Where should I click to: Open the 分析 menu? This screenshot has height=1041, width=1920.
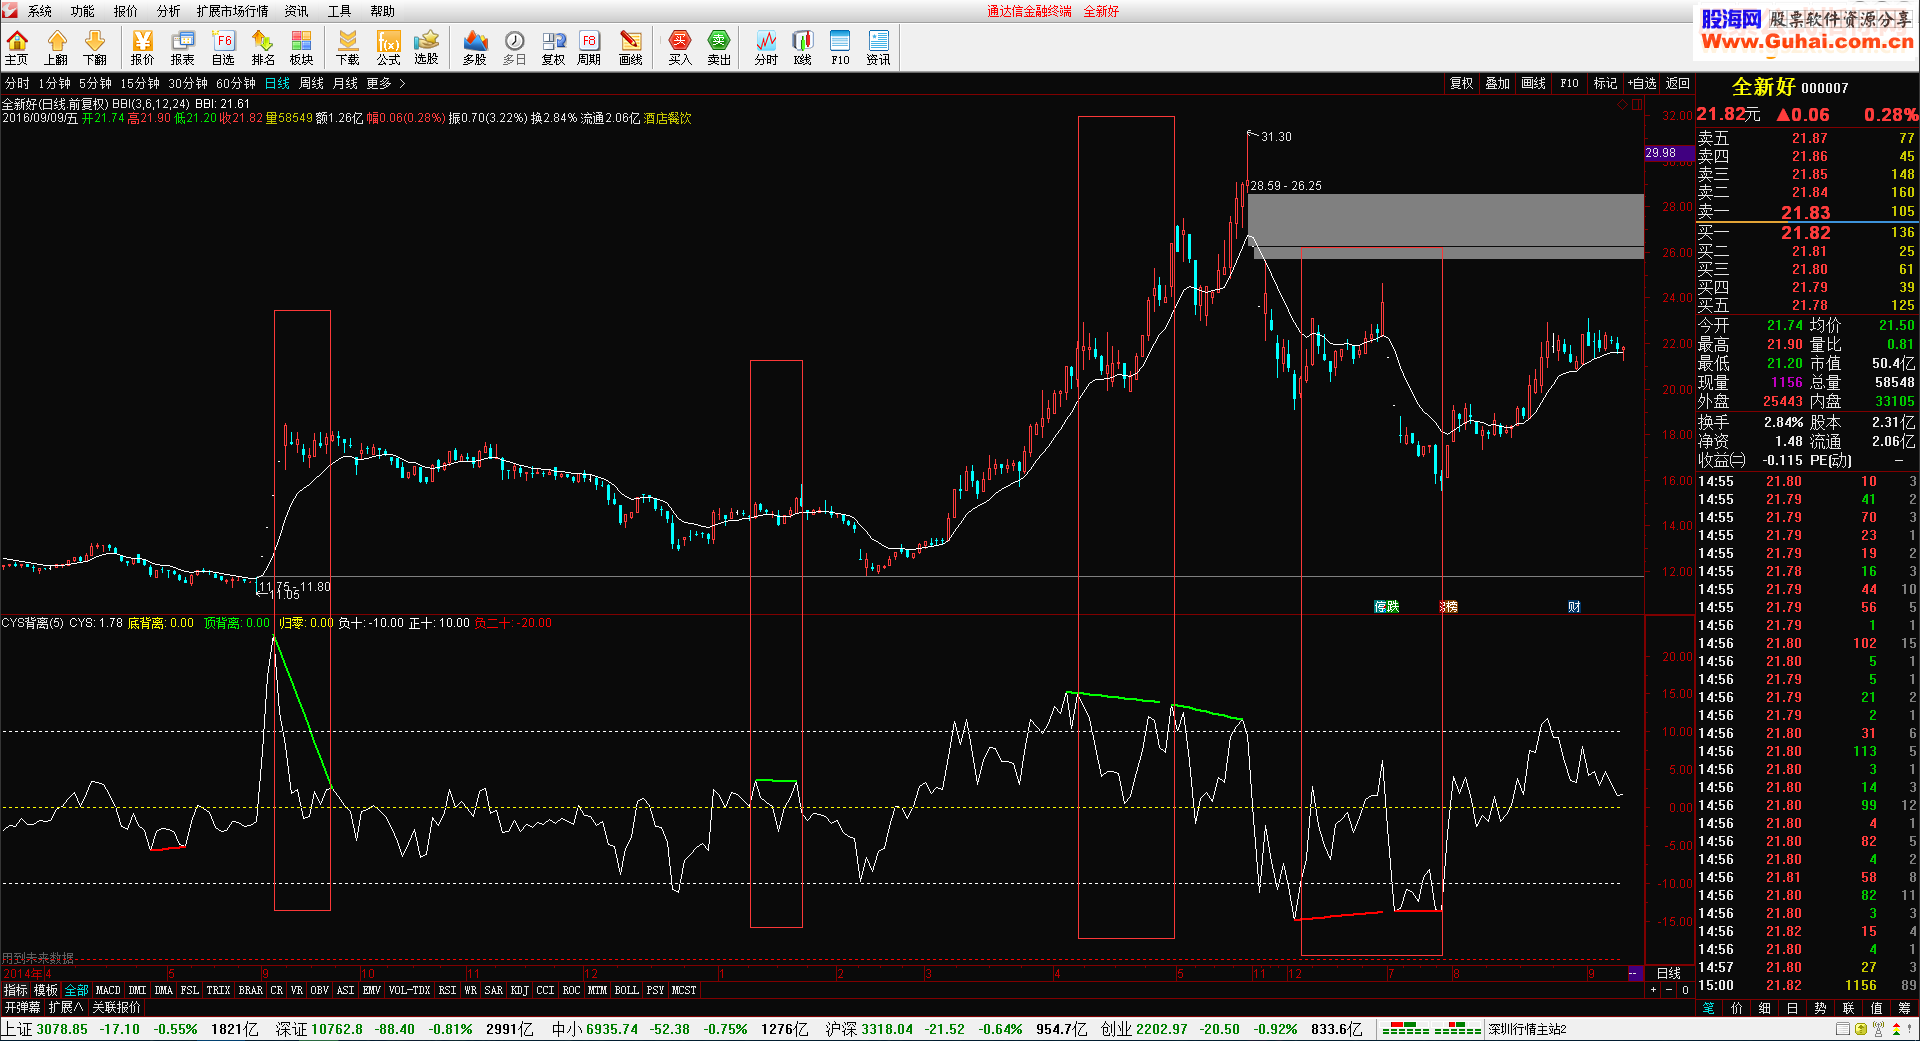click(169, 11)
